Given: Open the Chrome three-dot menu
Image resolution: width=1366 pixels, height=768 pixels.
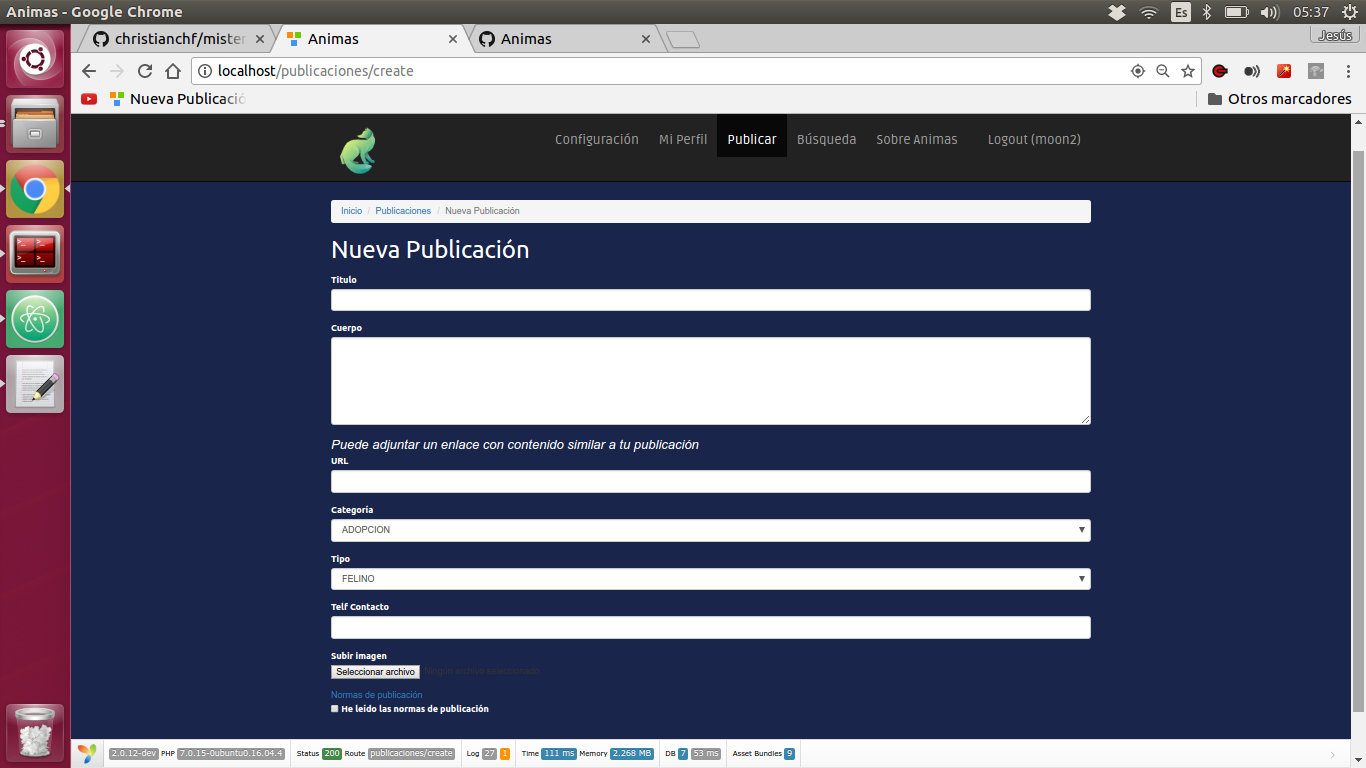Looking at the screenshot, I should pos(1347,71).
